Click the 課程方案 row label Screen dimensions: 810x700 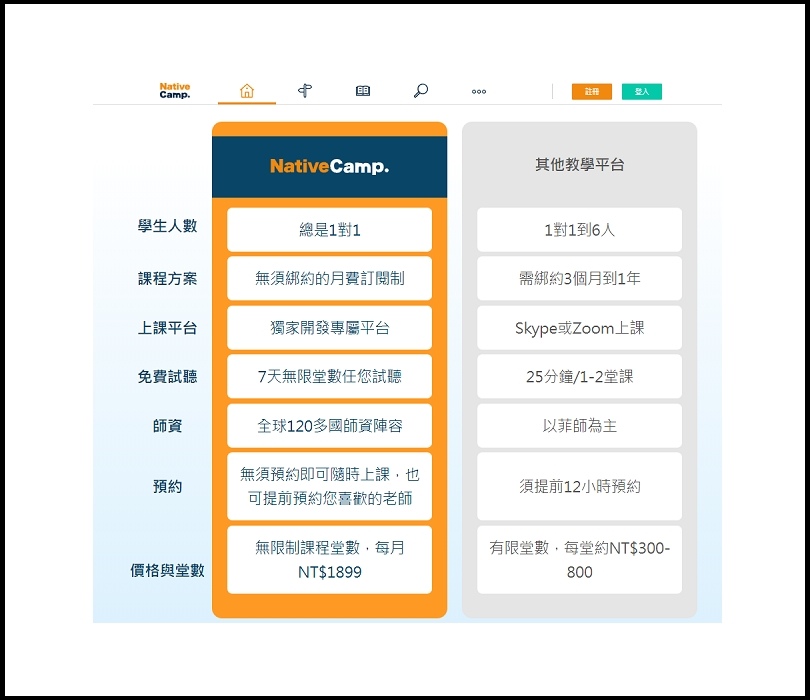[167, 278]
